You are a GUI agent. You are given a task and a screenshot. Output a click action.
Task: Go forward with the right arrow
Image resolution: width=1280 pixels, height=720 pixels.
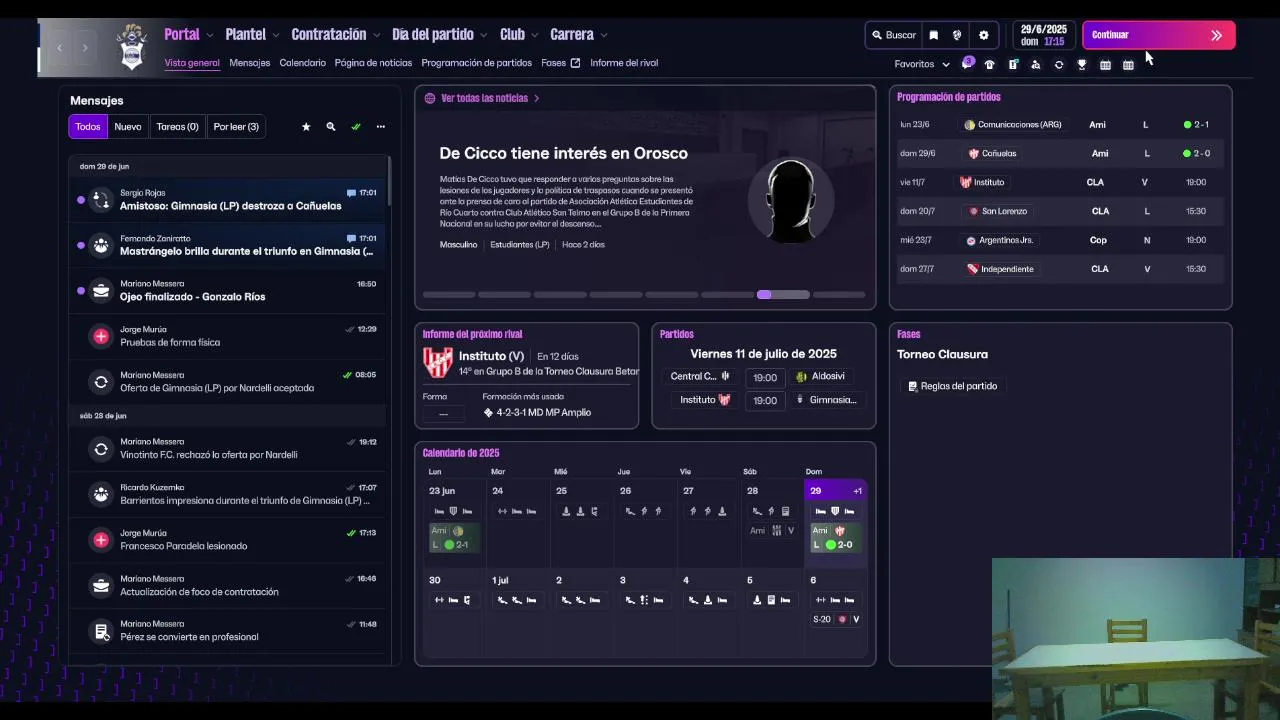pyautogui.click(x=85, y=47)
